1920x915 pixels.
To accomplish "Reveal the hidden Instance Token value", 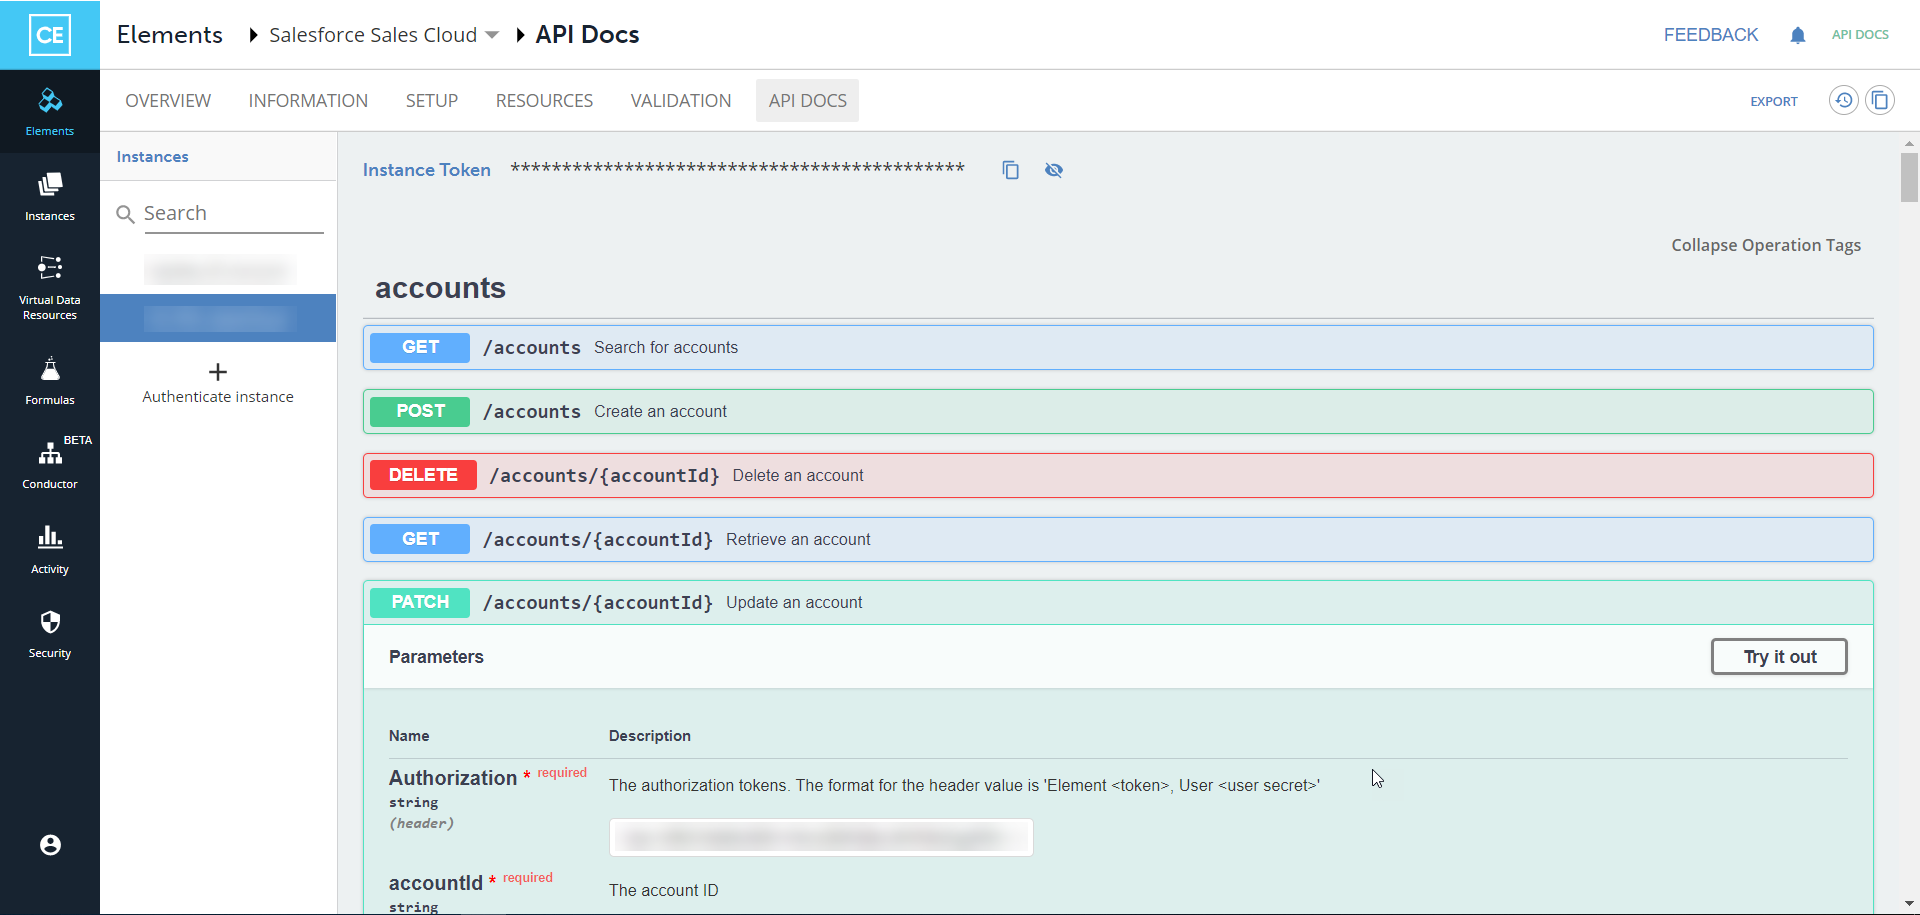I will click(1054, 170).
